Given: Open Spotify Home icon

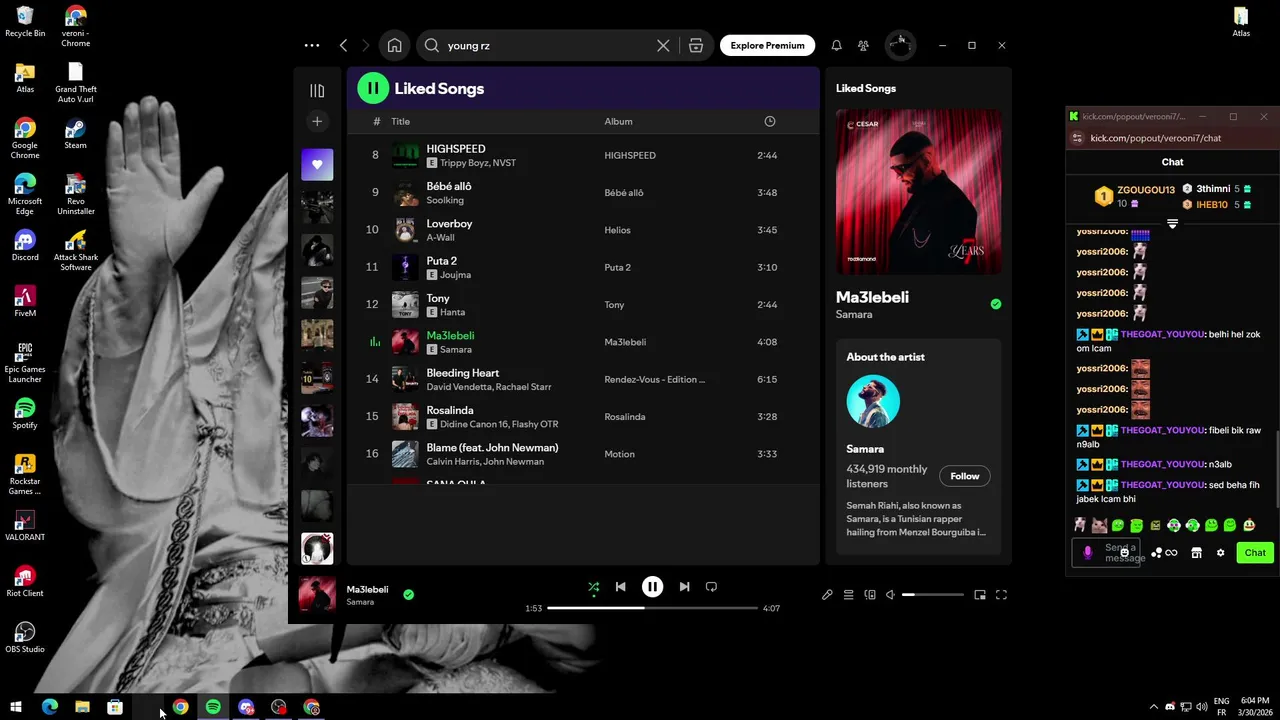Looking at the screenshot, I should 394,45.
